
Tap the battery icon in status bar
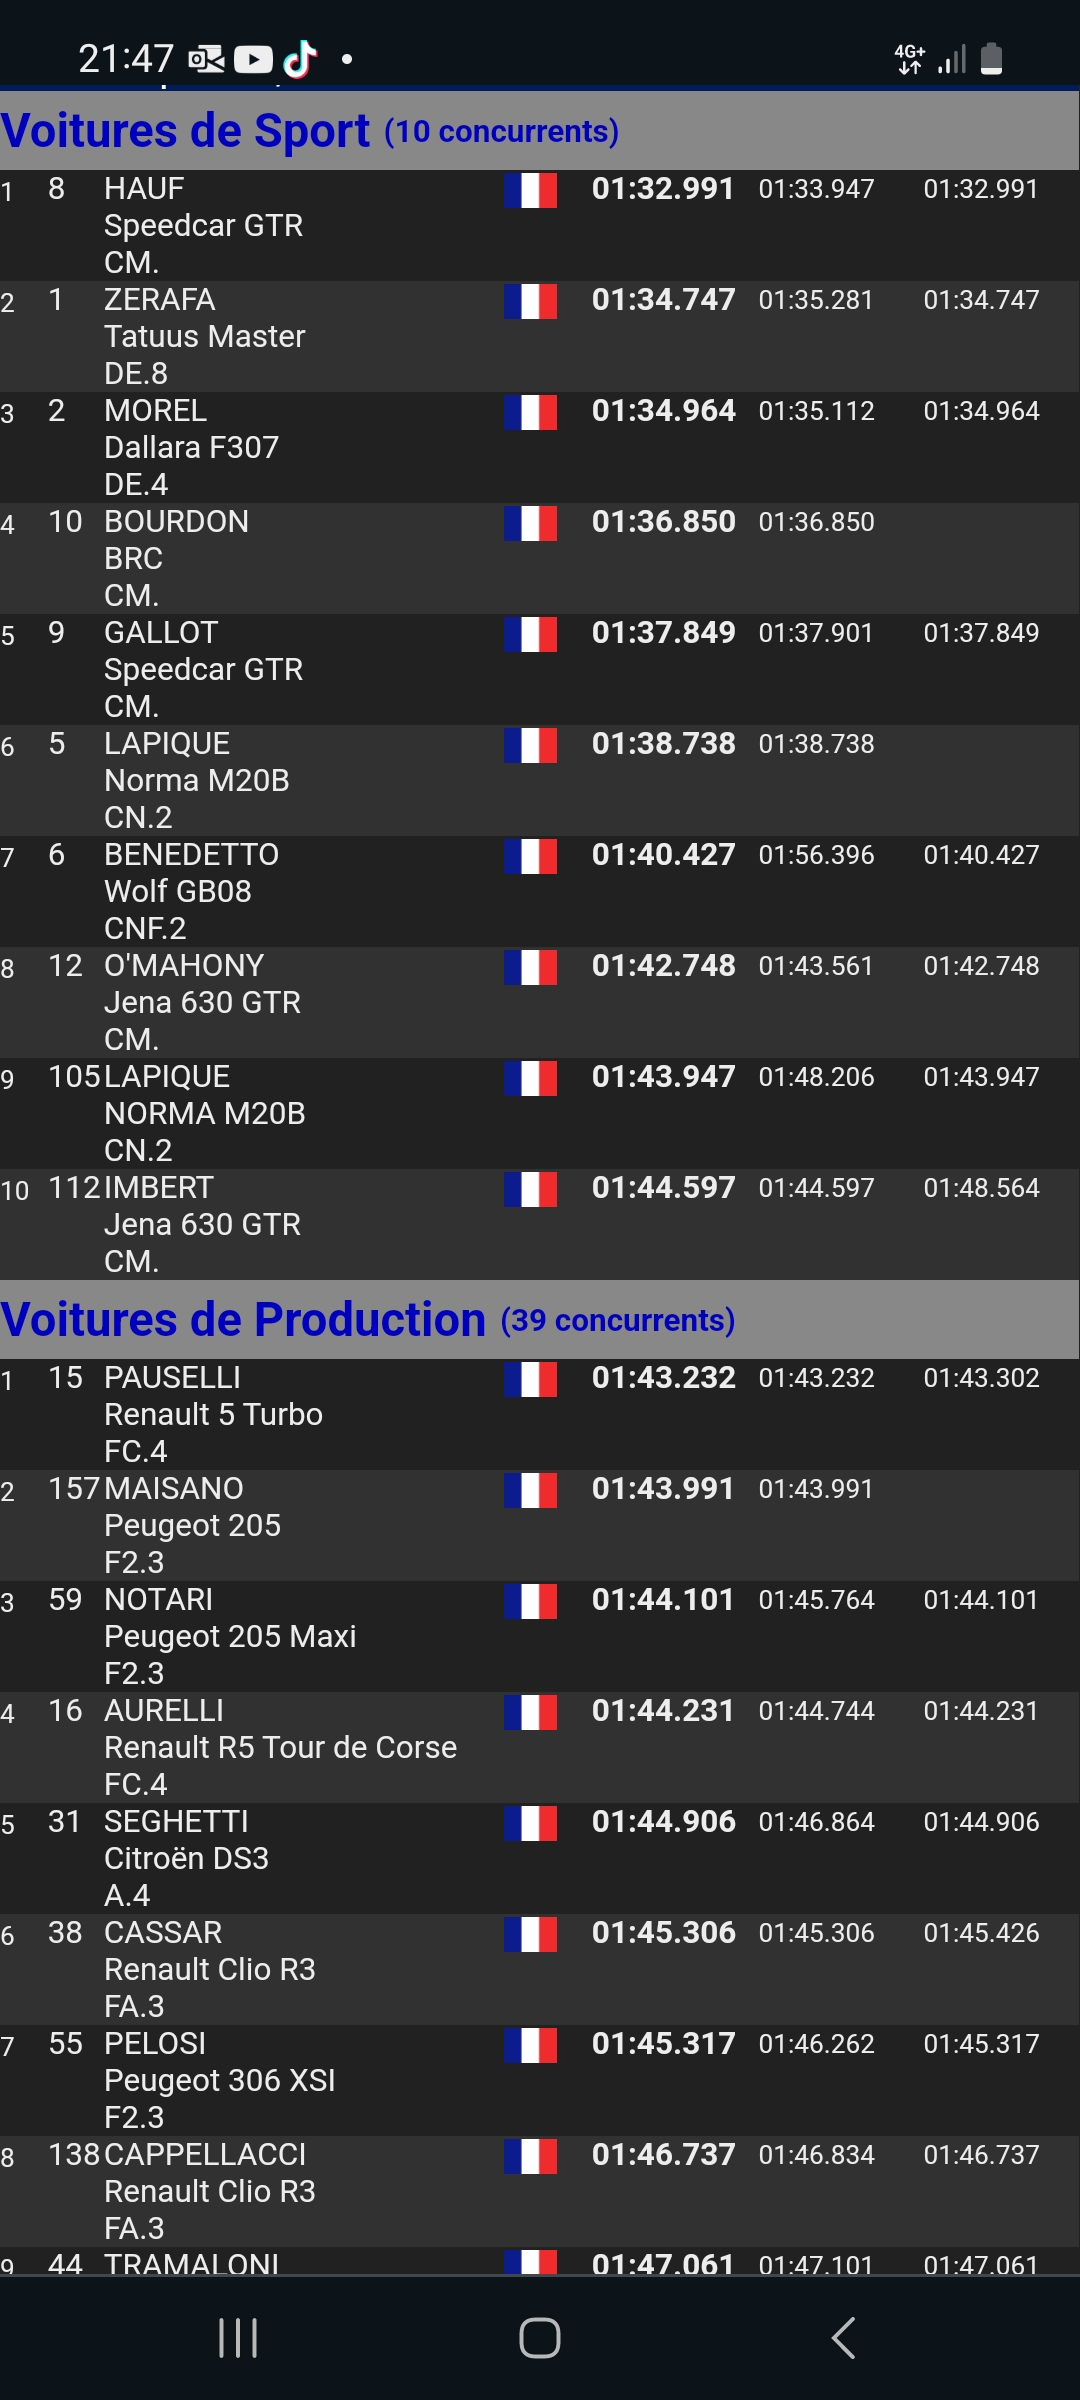991,59
